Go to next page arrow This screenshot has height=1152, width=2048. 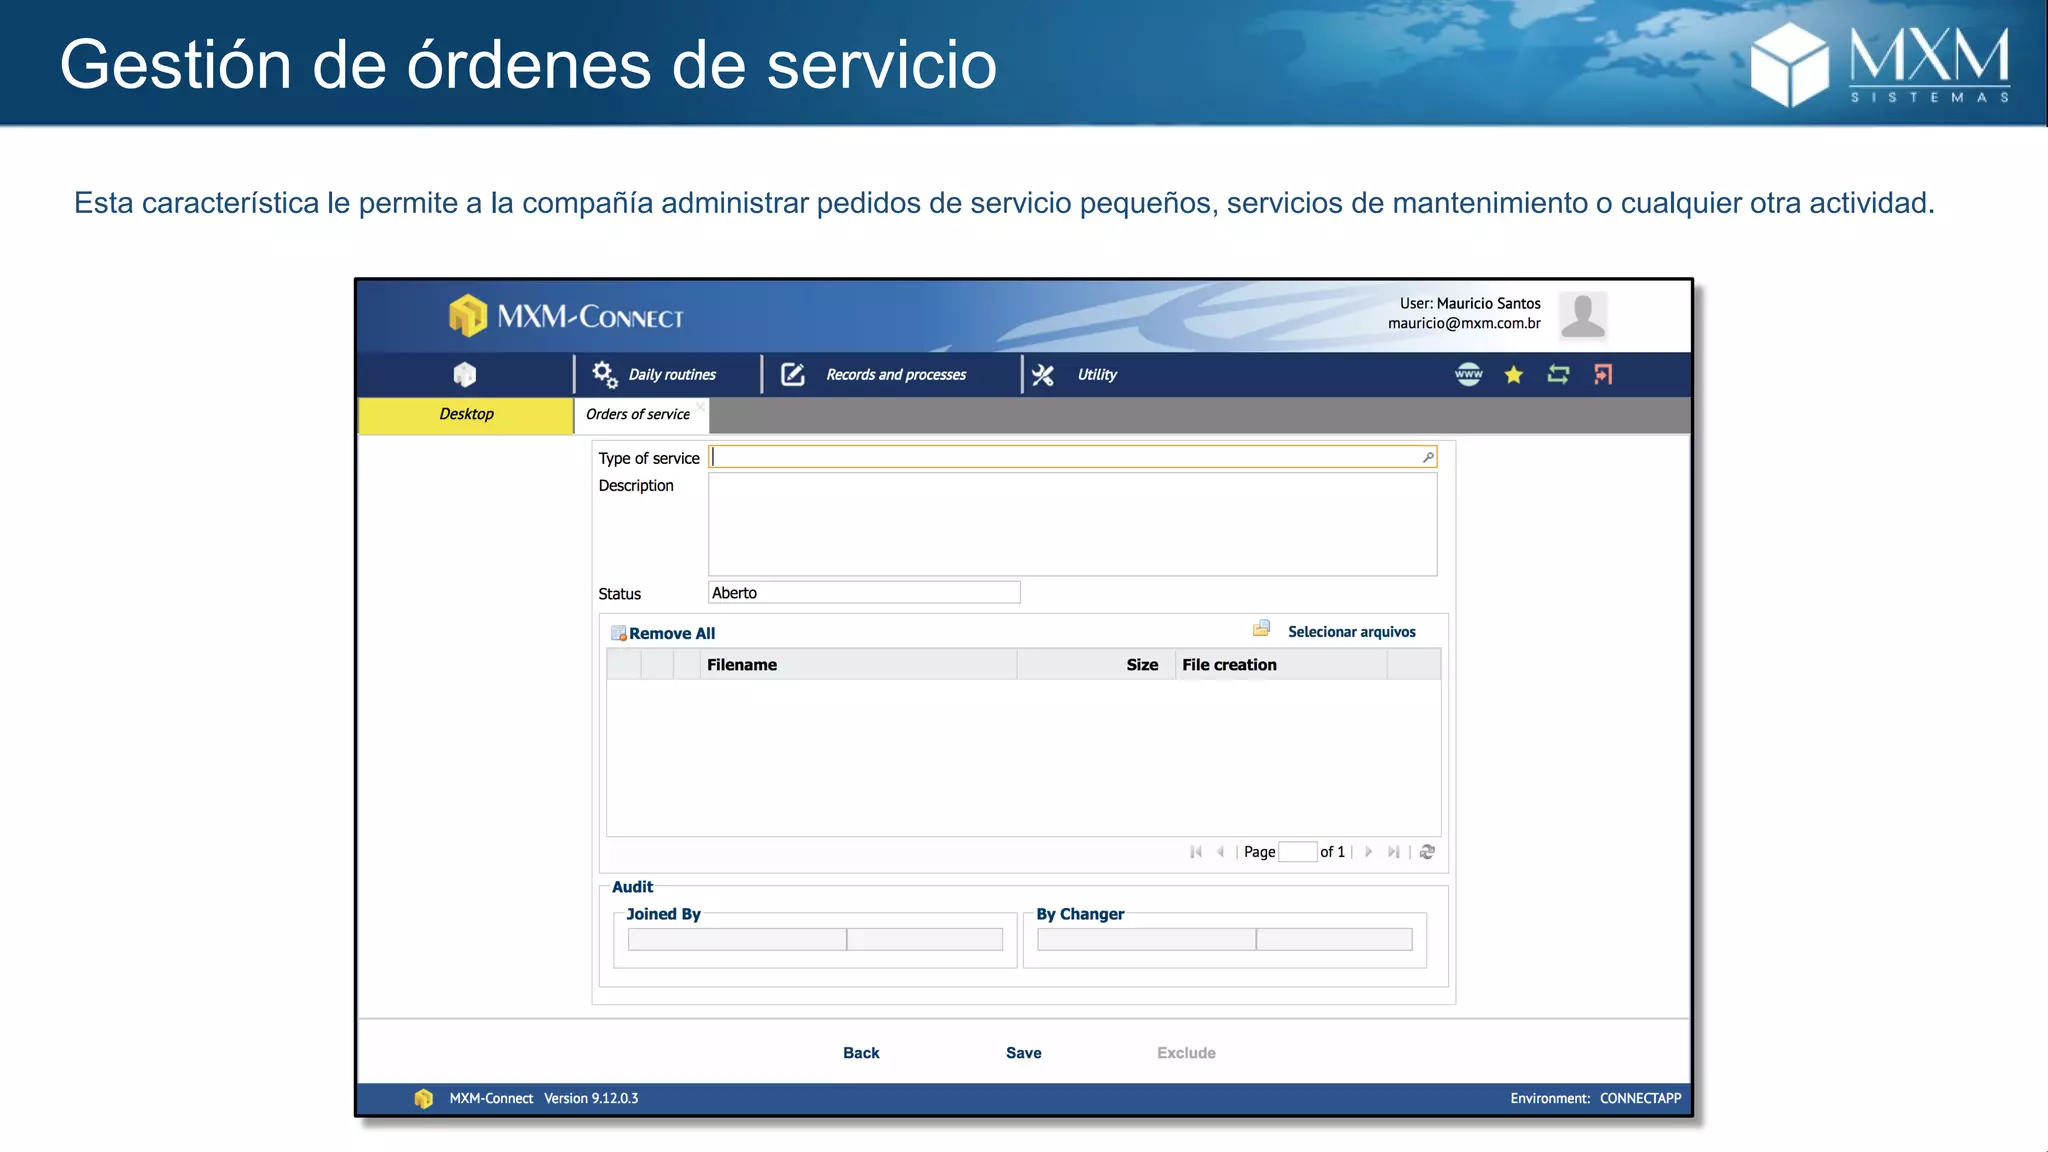tap(1369, 852)
